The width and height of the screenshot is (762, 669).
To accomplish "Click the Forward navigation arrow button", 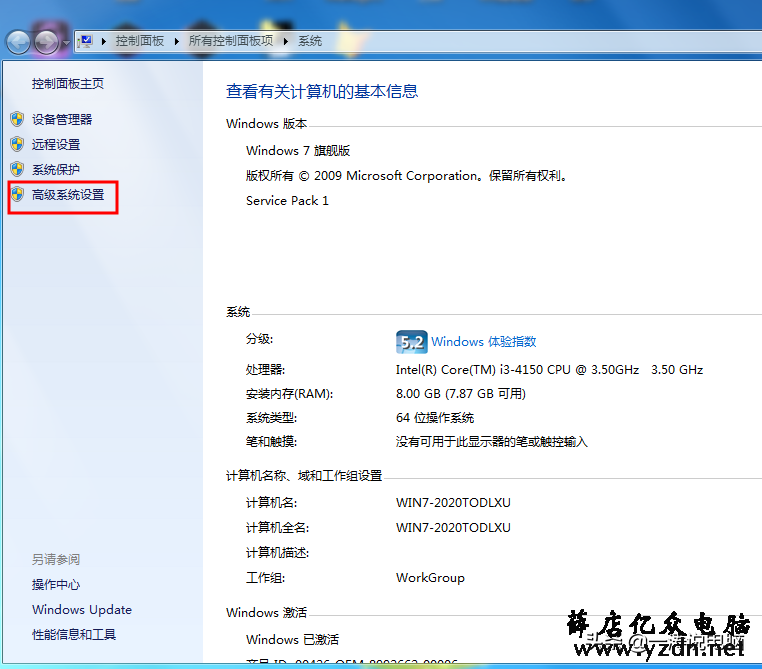I will (47, 42).
